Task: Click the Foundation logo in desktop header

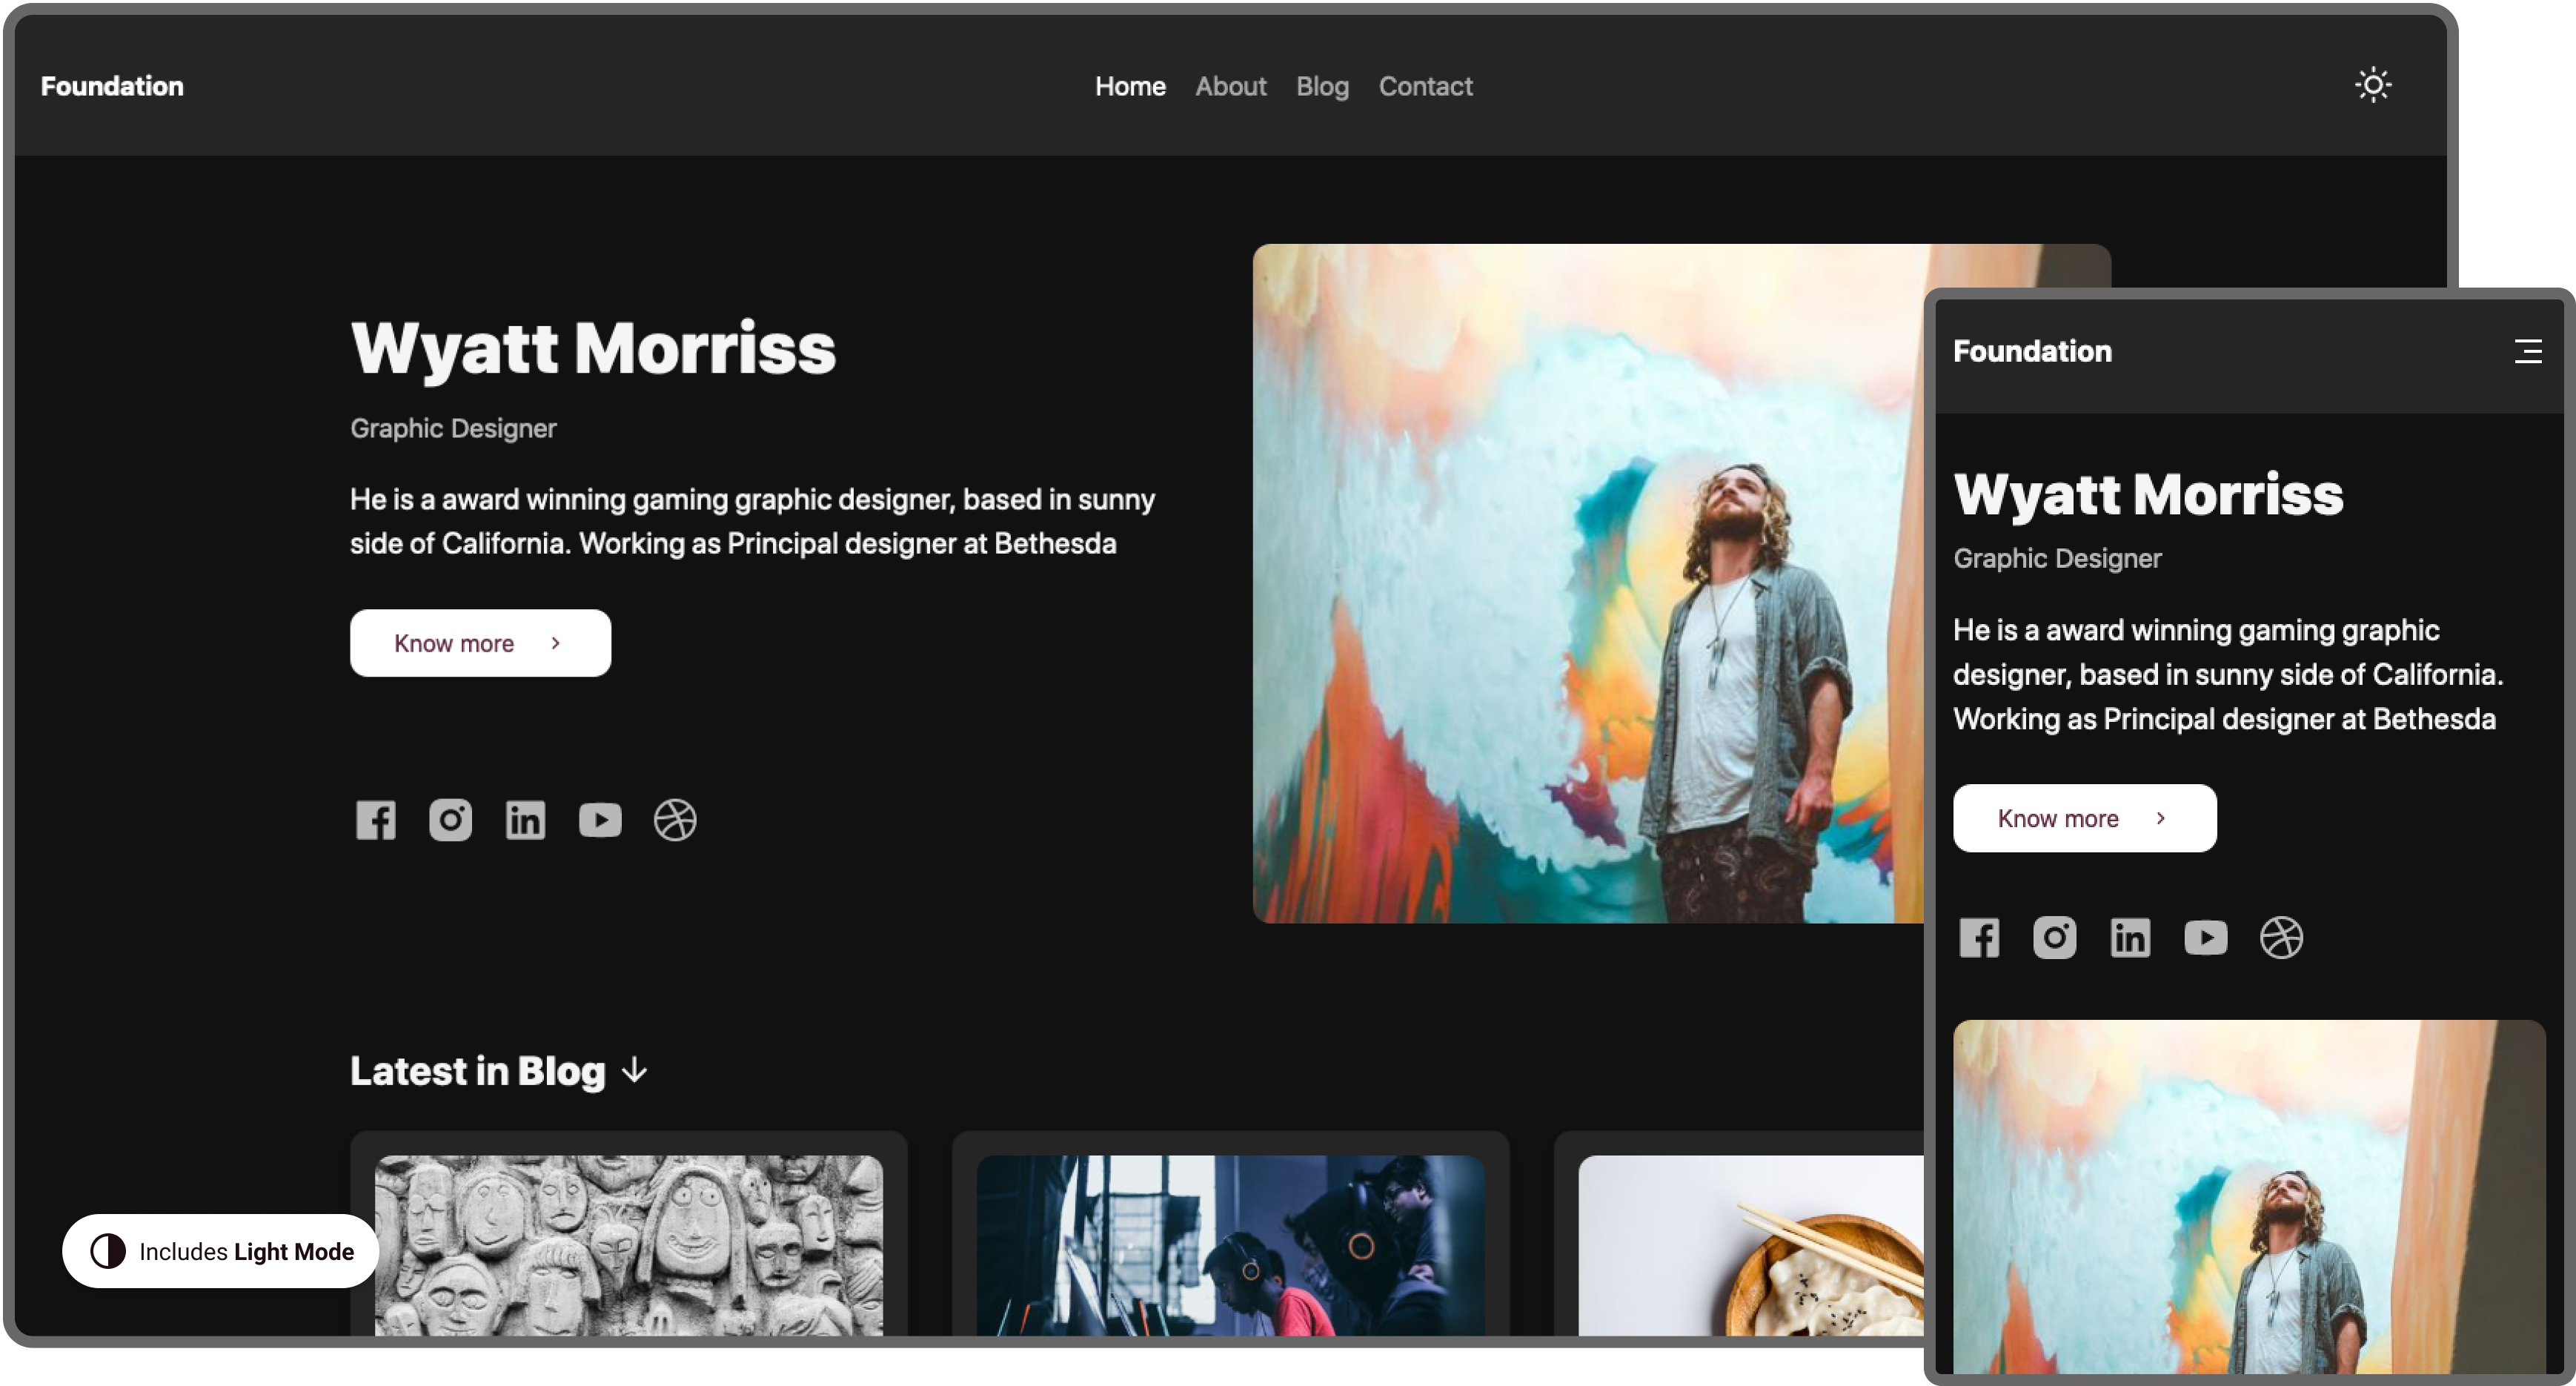Action: (x=112, y=86)
